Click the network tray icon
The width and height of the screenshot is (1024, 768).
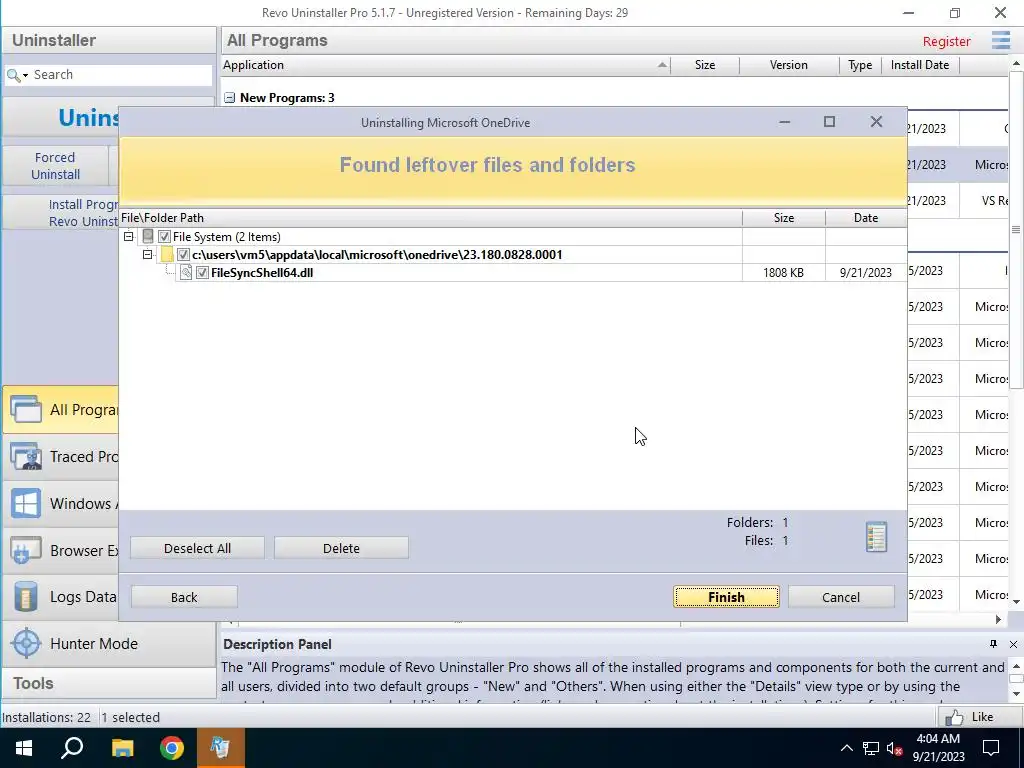click(x=871, y=748)
